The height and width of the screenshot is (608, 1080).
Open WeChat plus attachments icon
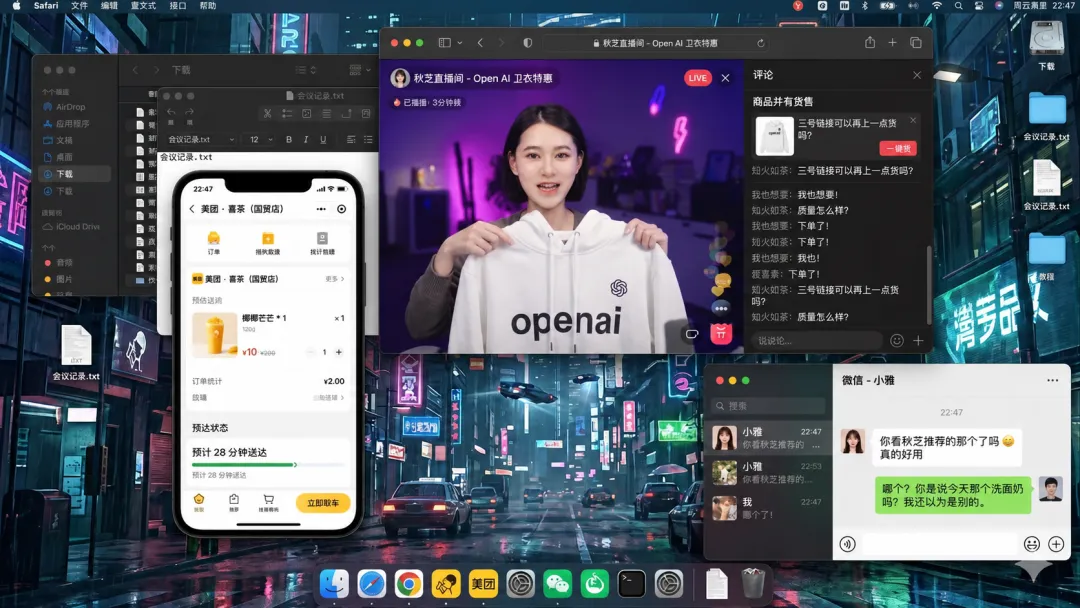(x=1056, y=544)
